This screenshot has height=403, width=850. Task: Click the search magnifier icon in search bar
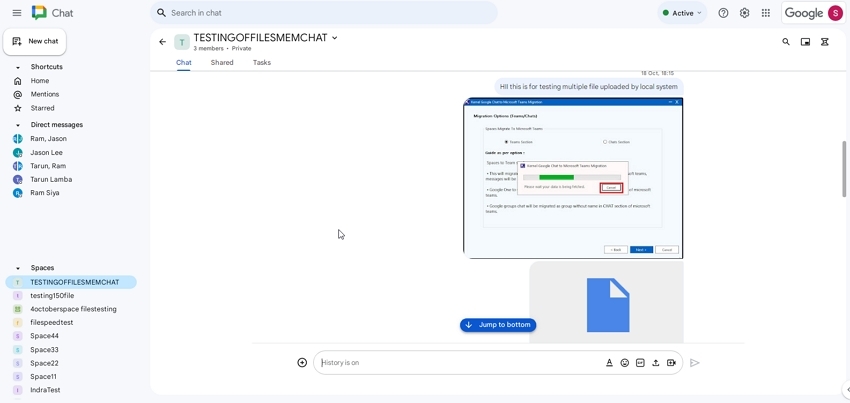pyautogui.click(x=161, y=12)
